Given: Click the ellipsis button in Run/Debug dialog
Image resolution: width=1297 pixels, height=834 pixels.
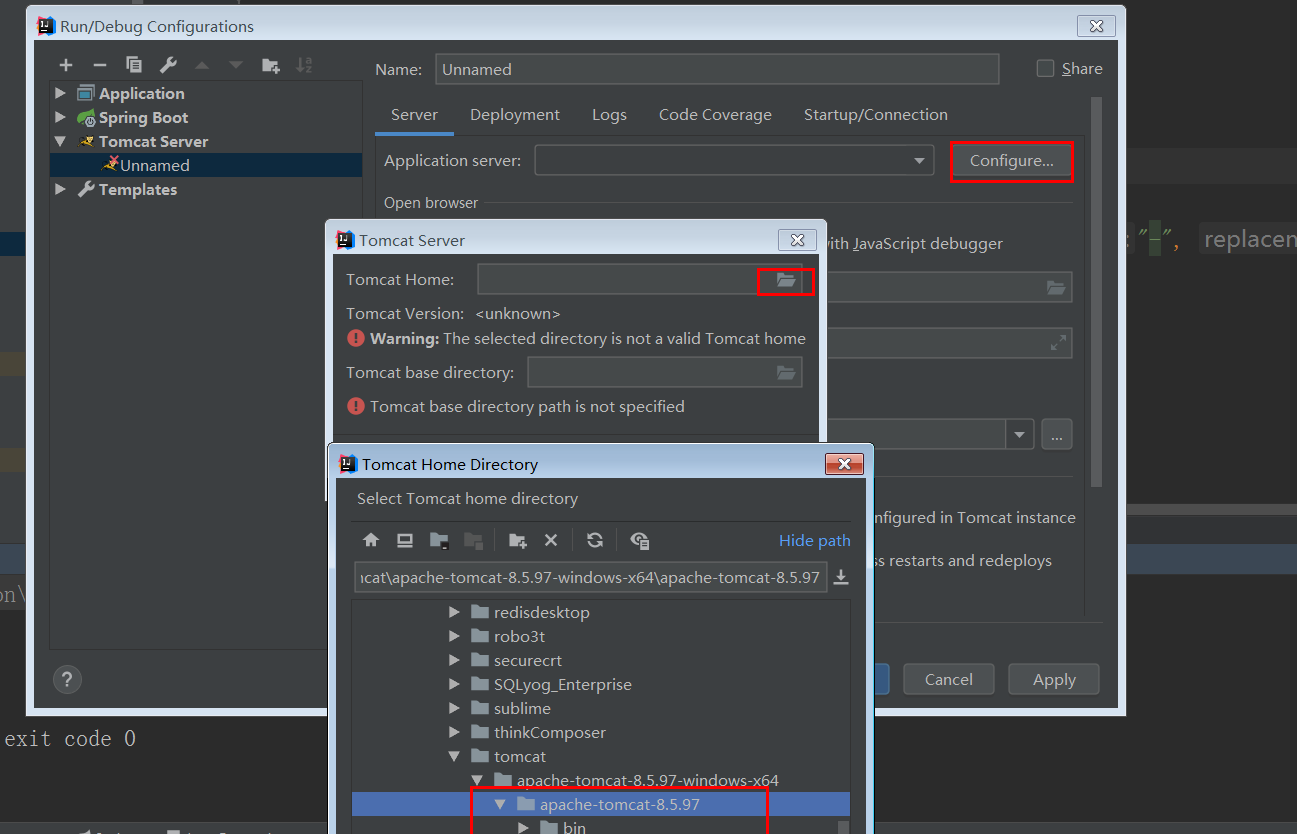Looking at the screenshot, I should [x=1057, y=434].
